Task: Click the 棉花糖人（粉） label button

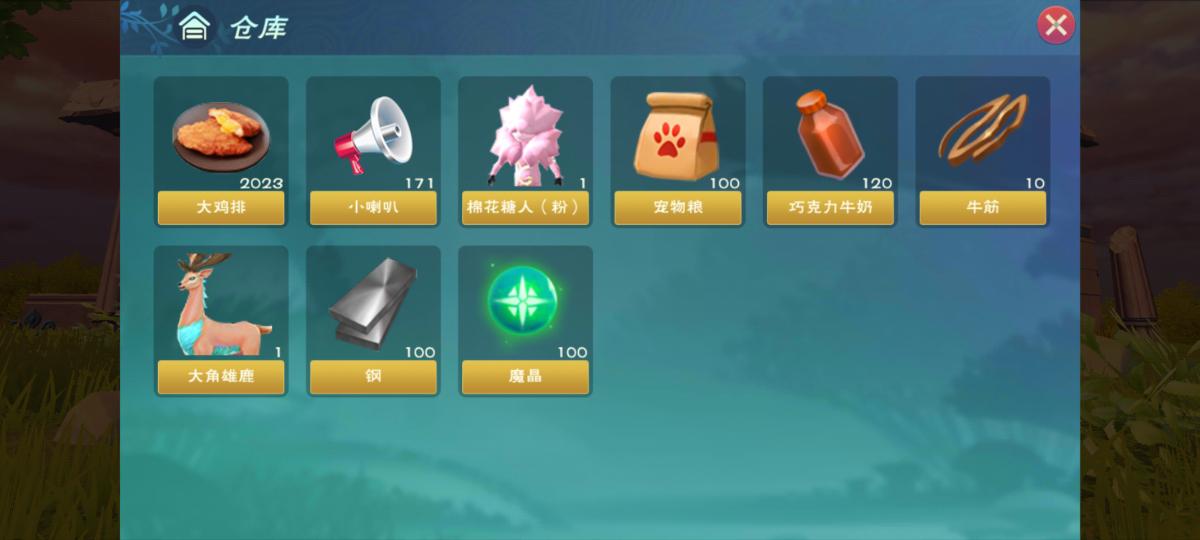Action: coord(526,208)
